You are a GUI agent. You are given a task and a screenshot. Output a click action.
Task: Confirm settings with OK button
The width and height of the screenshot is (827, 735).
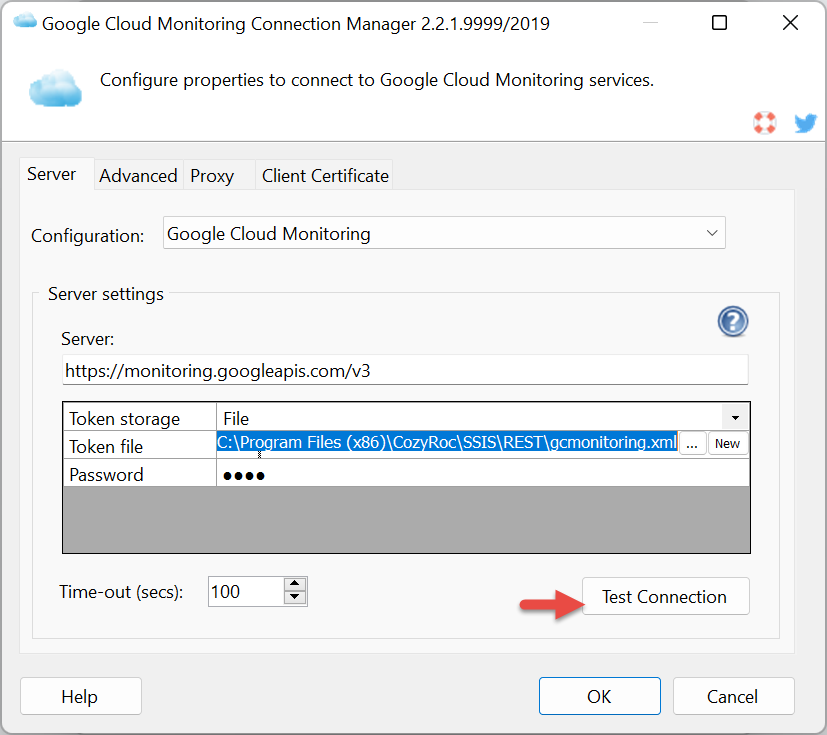(x=600, y=696)
